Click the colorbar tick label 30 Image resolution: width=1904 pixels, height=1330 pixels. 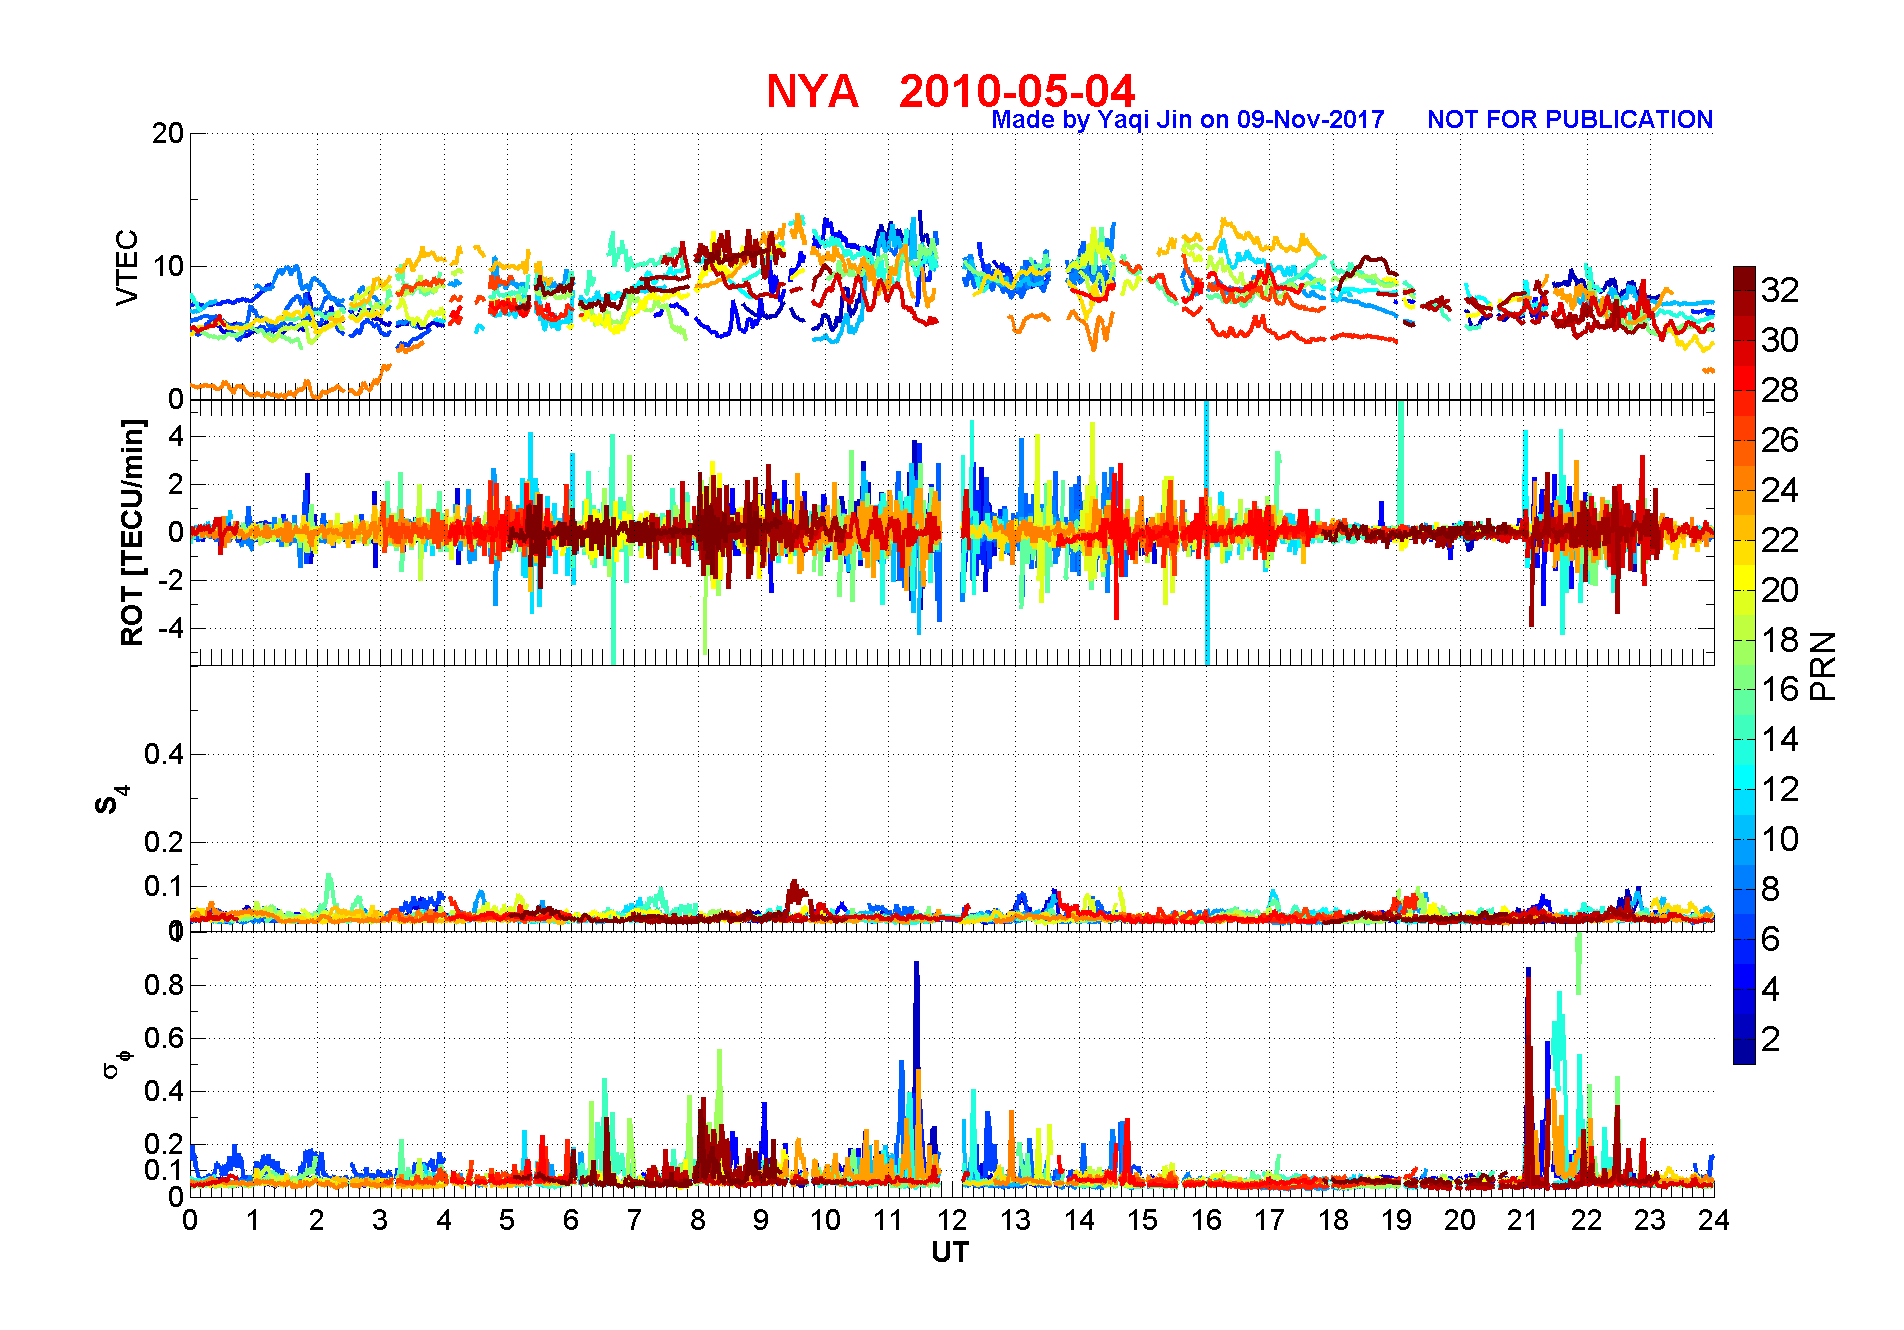[x=1780, y=340]
